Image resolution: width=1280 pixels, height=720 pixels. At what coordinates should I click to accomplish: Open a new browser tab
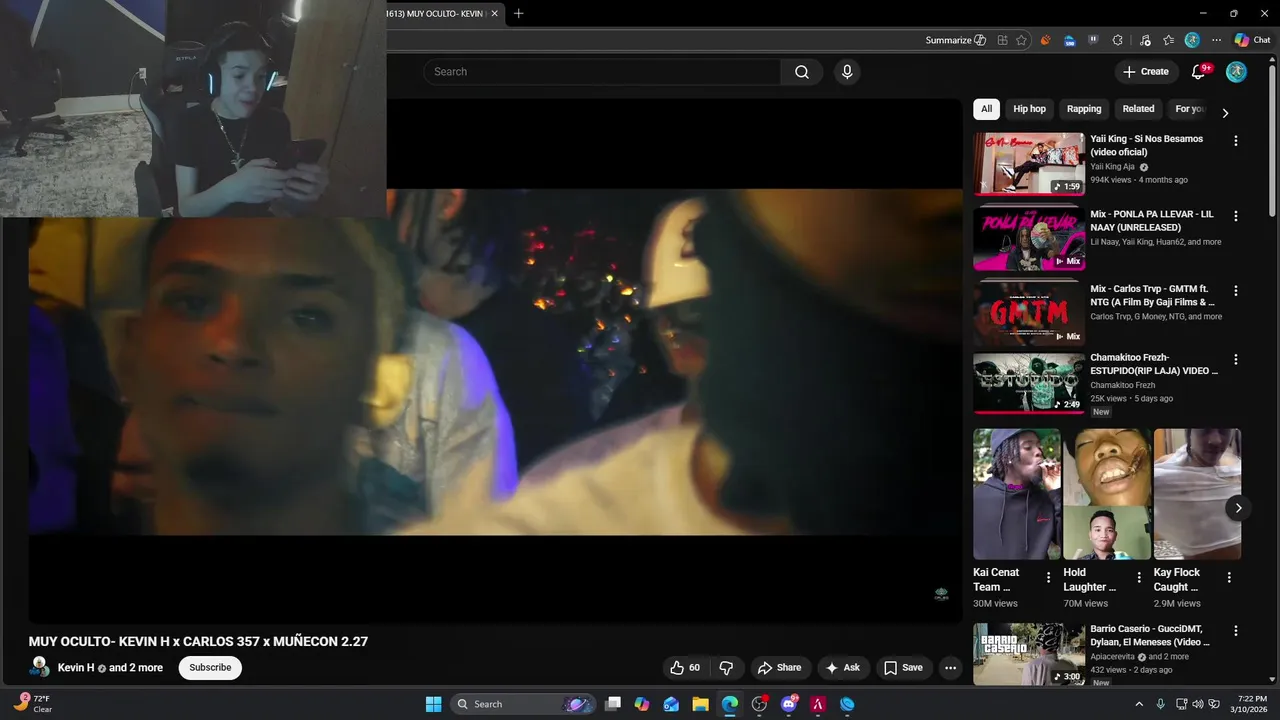[518, 14]
